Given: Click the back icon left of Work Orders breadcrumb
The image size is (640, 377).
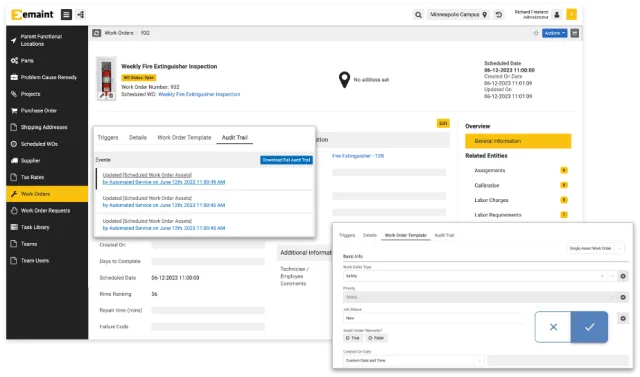Looking at the screenshot, I should pyautogui.click(x=97, y=33).
